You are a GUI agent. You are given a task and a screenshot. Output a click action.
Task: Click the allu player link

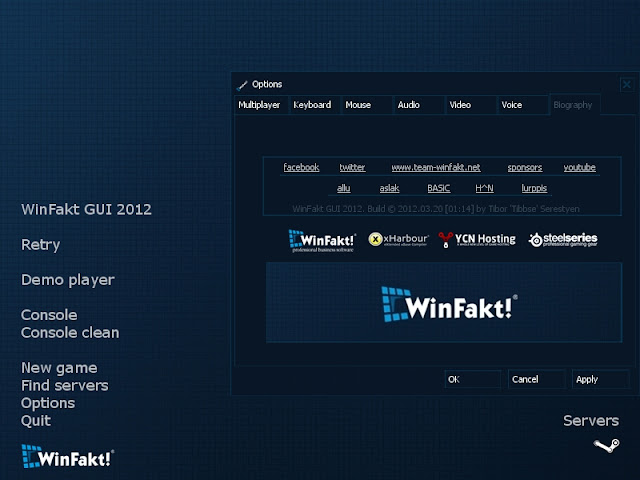pos(344,188)
